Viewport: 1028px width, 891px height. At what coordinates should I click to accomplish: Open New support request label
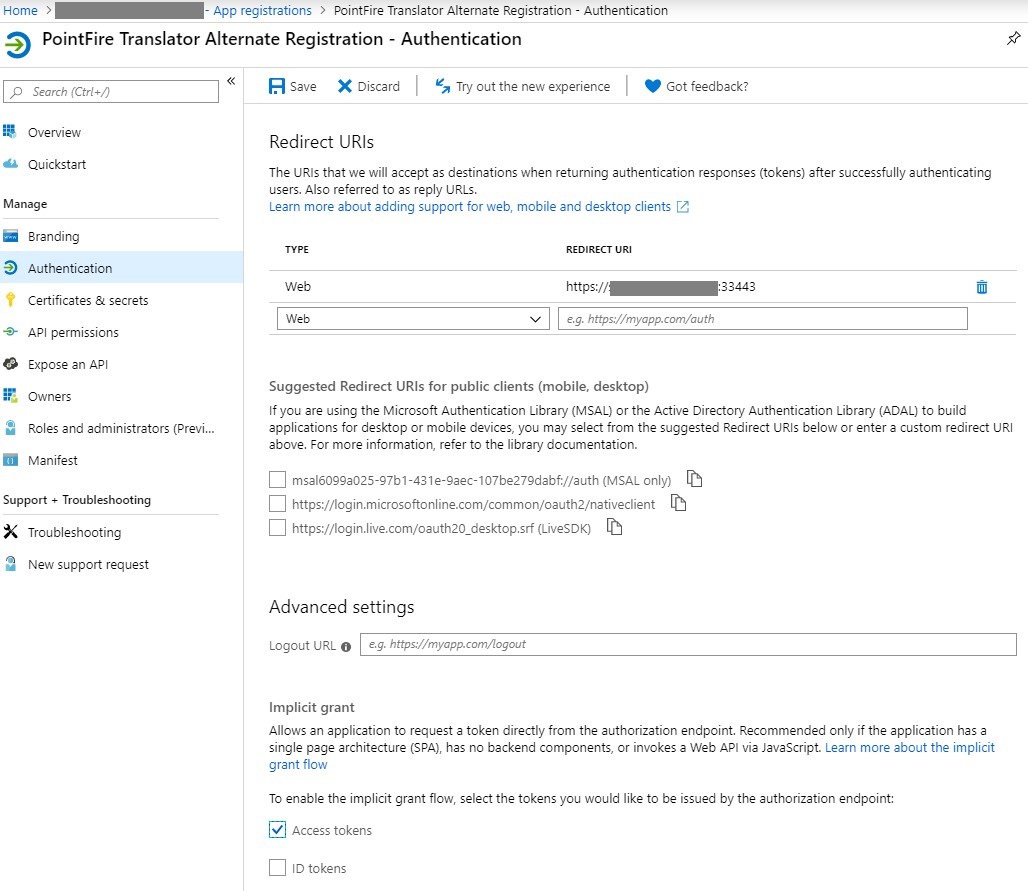point(89,564)
